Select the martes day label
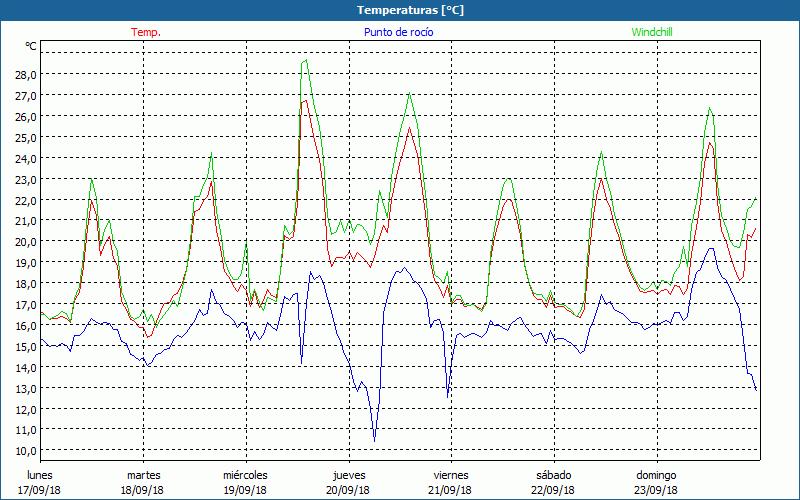Image resolution: width=800 pixels, height=500 pixels. pyautogui.click(x=143, y=474)
